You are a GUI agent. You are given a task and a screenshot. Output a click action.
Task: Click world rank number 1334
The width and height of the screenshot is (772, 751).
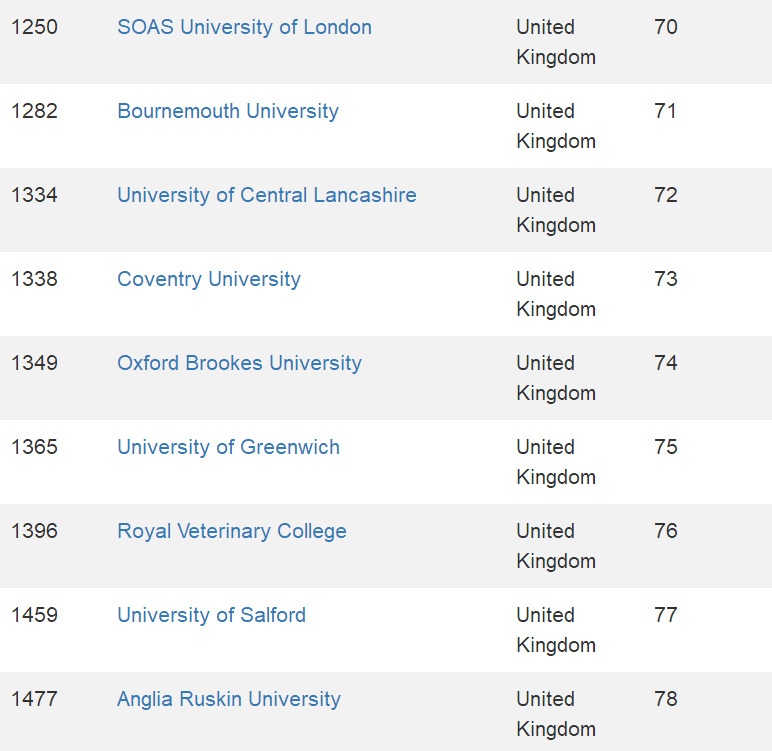tap(34, 195)
